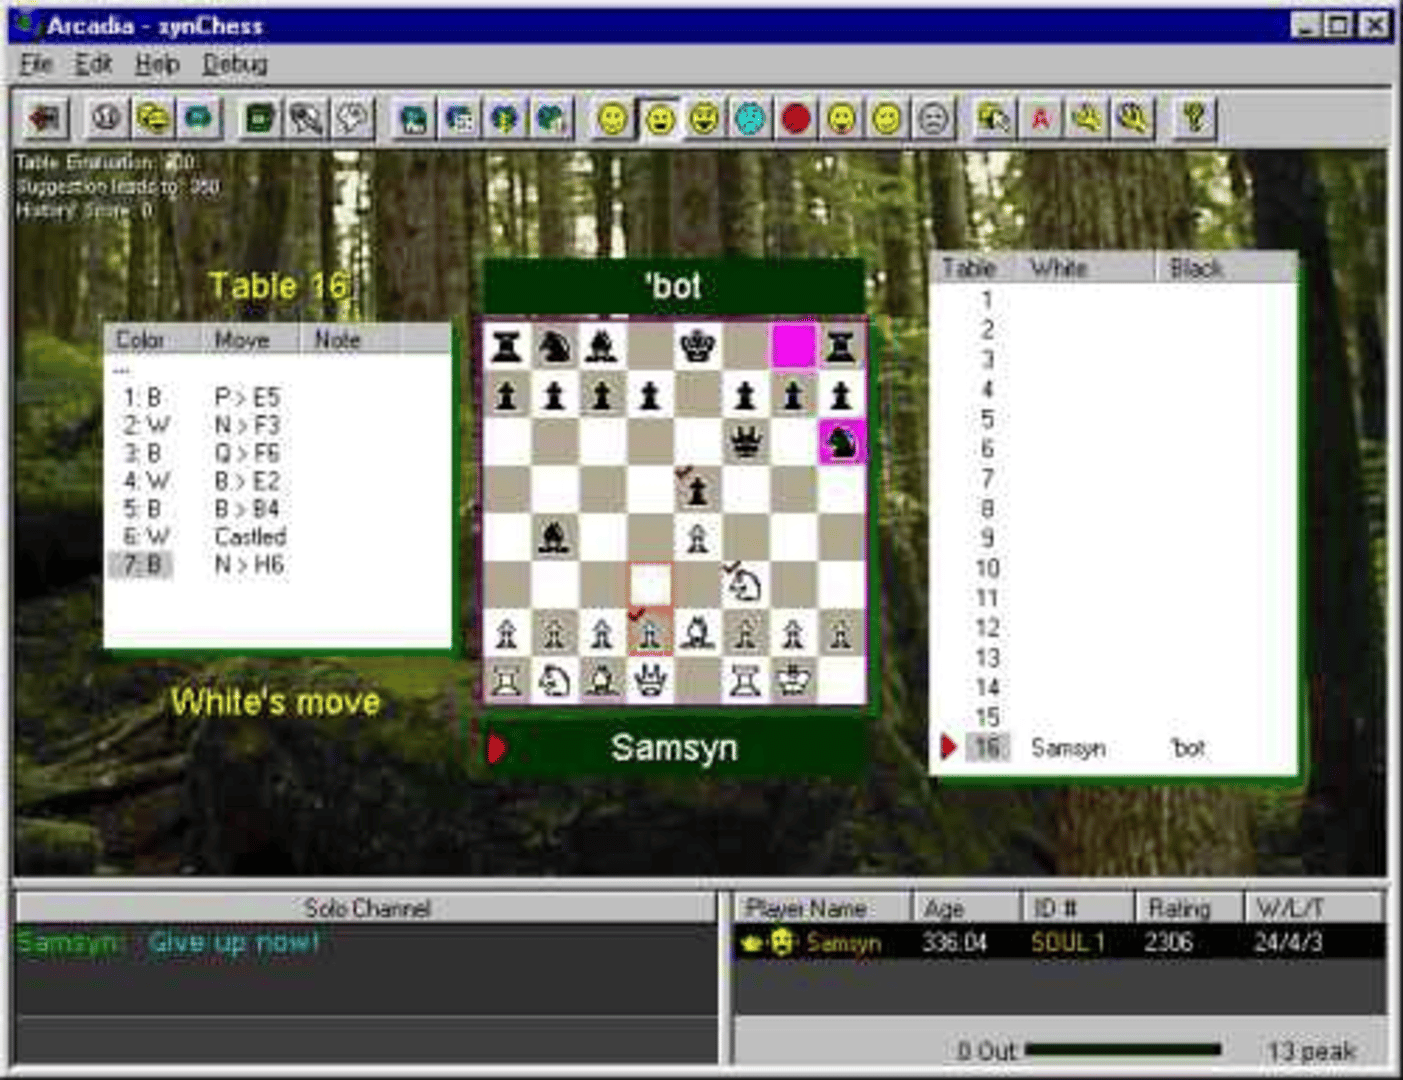Select table 16 with Samsyn versus 'bot
The image size is (1403, 1080).
(1070, 748)
